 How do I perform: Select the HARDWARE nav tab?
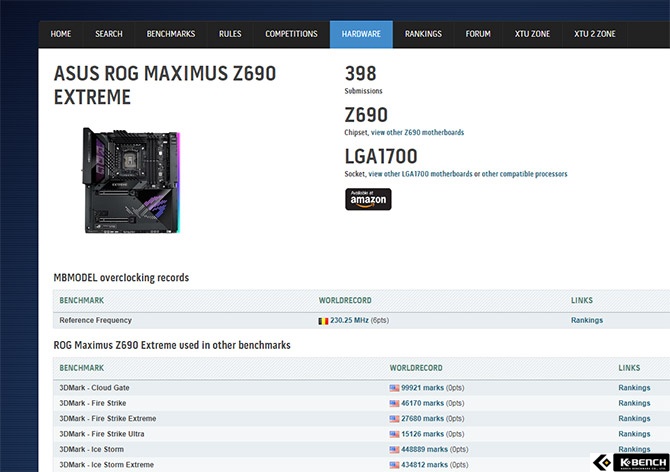[x=361, y=34]
